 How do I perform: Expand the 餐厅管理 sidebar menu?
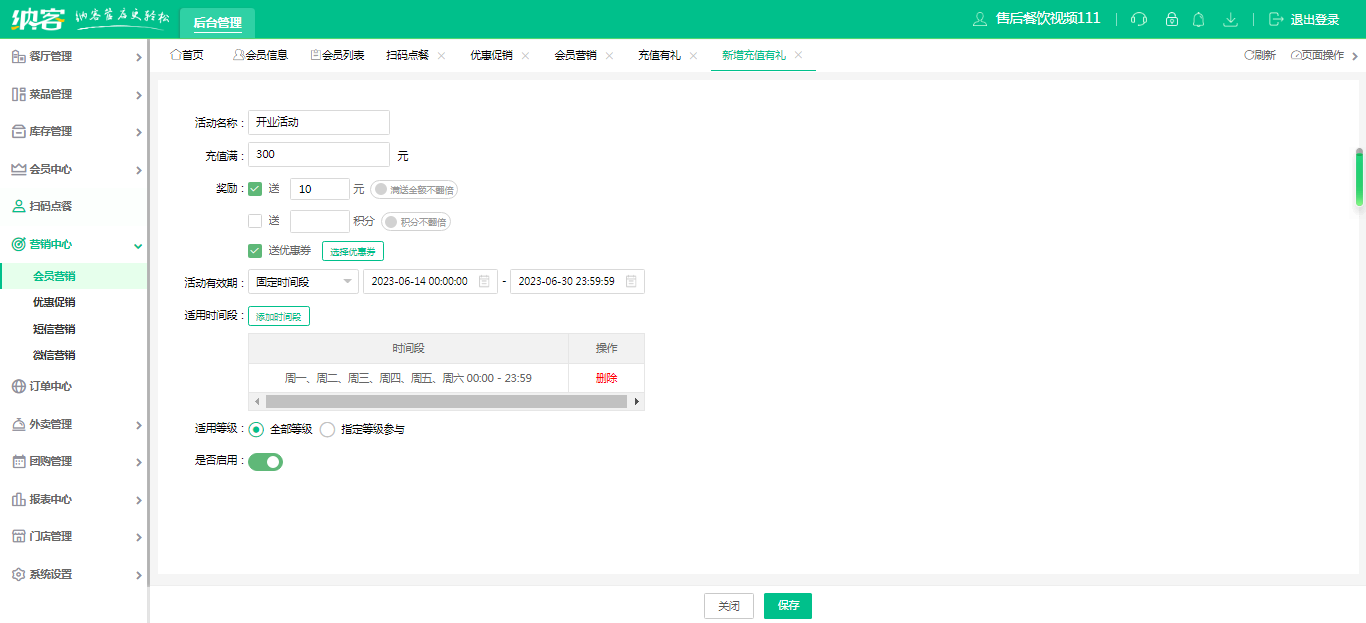click(x=75, y=57)
